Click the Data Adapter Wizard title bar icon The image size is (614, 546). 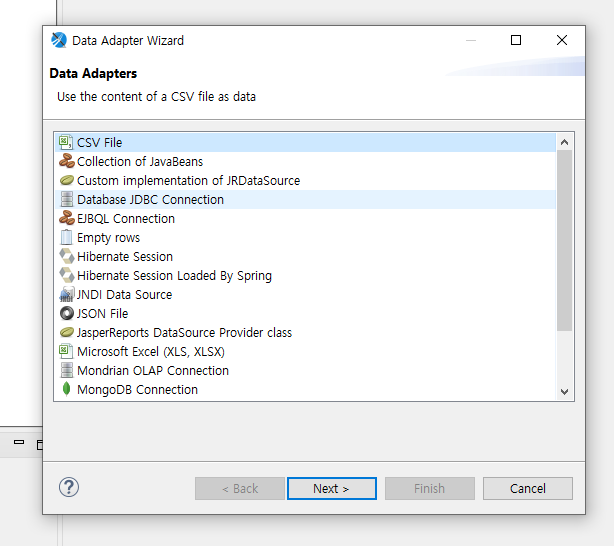tap(59, 40)
